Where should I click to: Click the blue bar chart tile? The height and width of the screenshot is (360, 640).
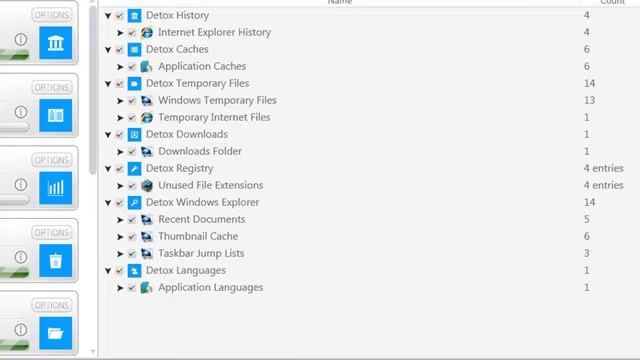click(x=56, y=188)
